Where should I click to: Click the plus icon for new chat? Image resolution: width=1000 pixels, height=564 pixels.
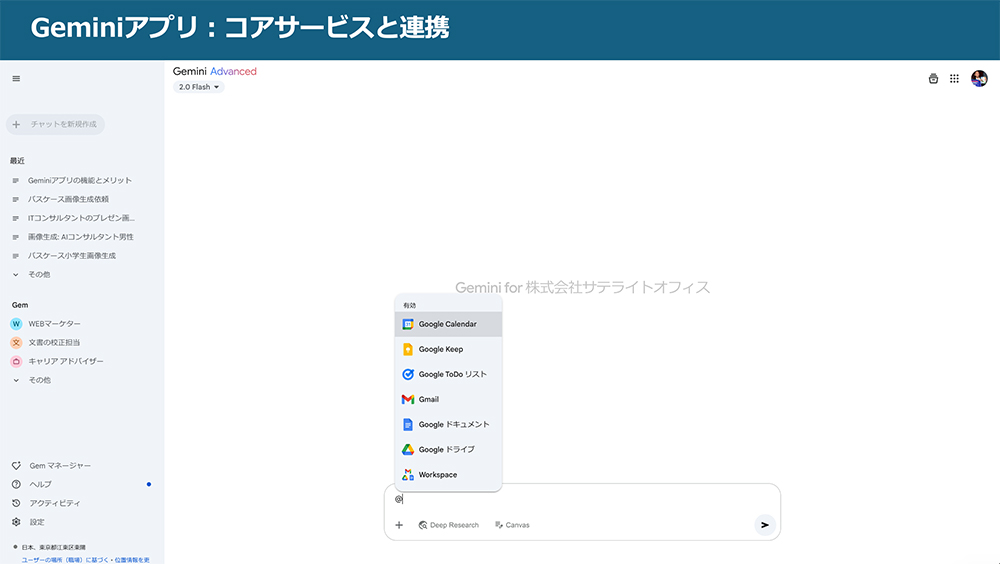tap(17, 124)
